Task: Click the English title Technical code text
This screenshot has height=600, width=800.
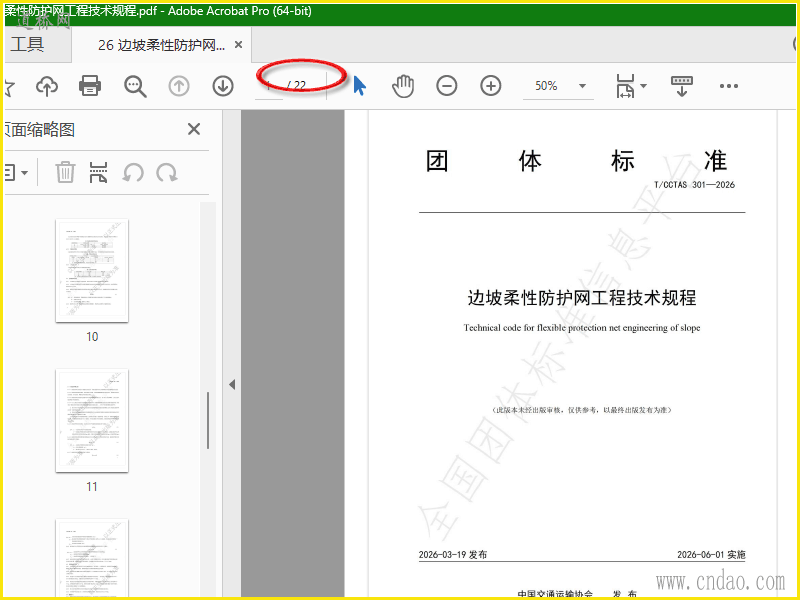Action: pos(582,328)
